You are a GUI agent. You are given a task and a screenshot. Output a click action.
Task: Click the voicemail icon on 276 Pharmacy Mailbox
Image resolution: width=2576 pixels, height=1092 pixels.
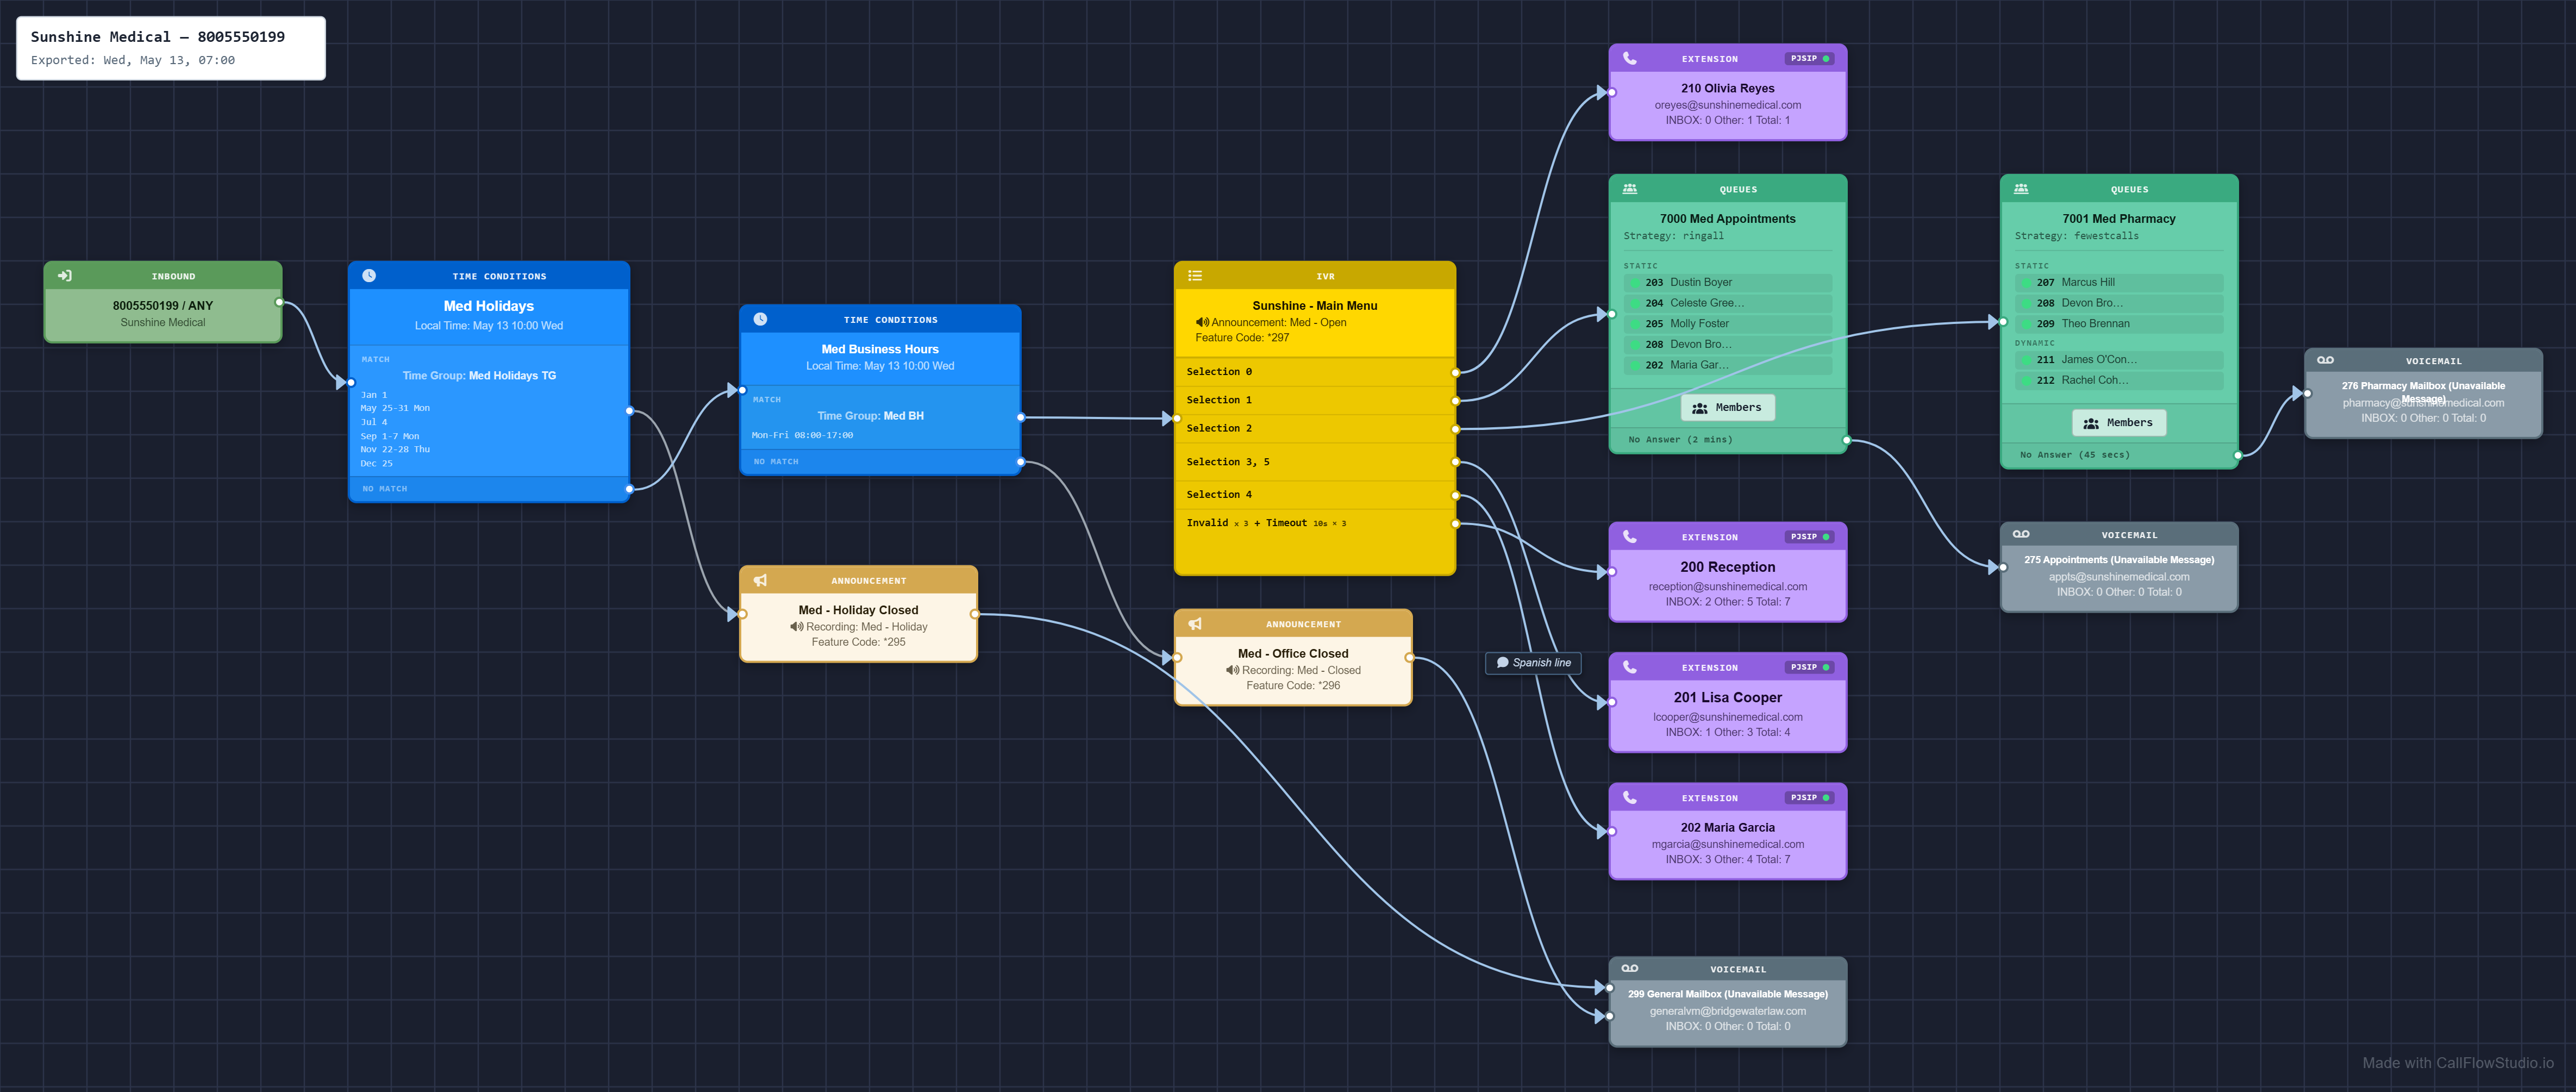2325,360
